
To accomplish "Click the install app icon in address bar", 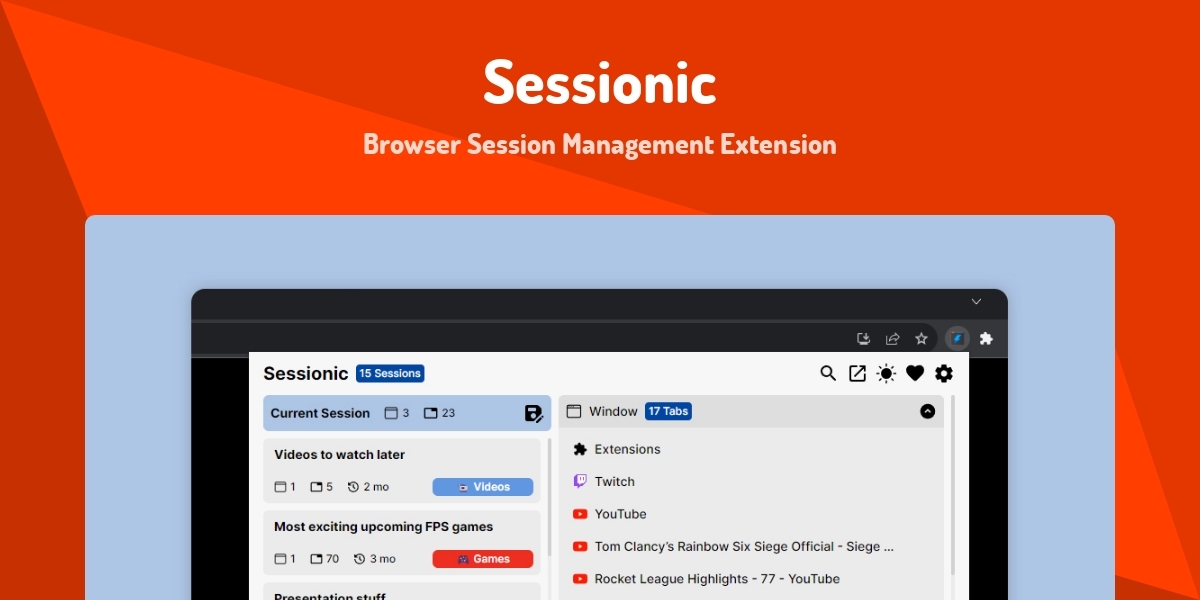I will coord(865,339).
